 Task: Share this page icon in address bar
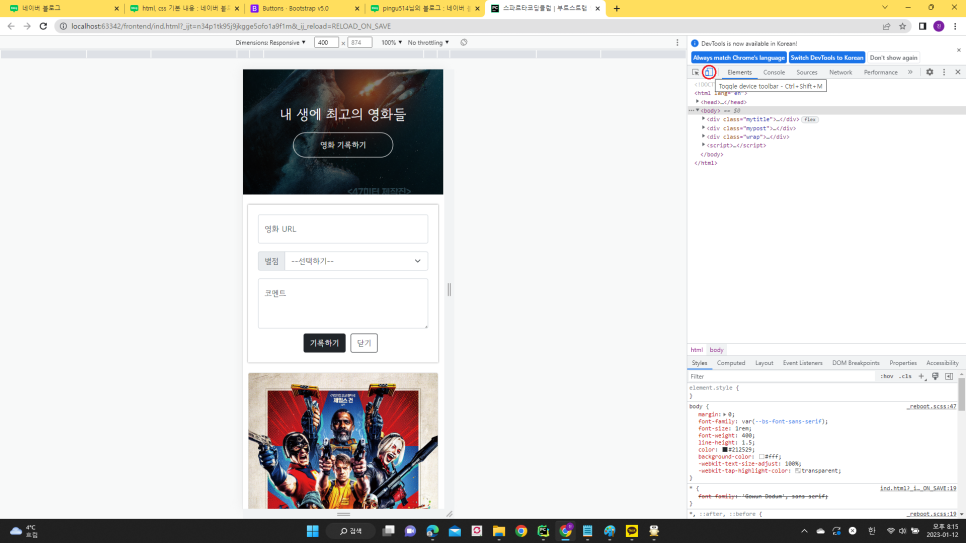click(887, 27)
